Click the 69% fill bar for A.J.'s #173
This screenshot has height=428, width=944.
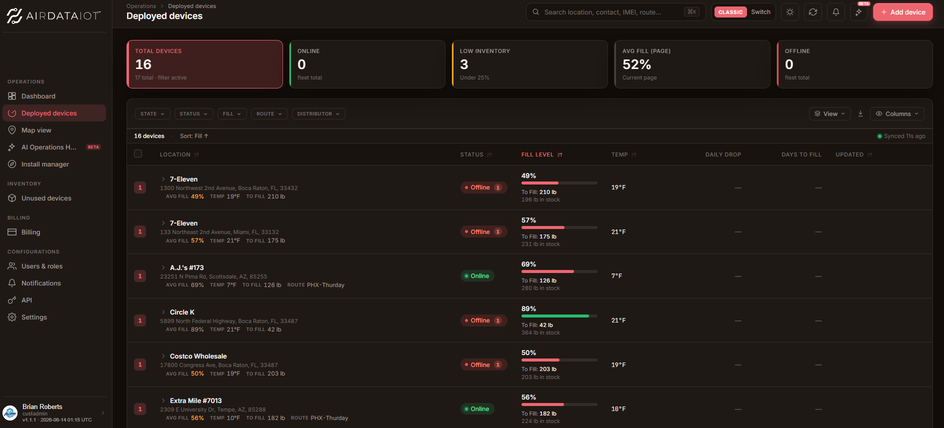click(559, 271)
